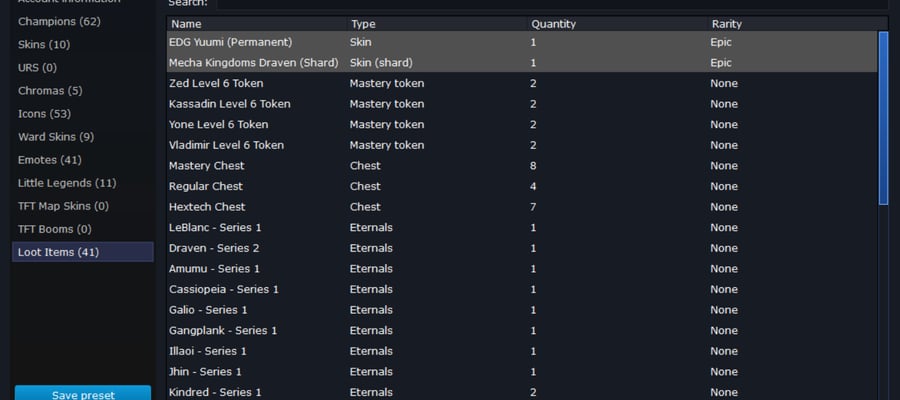Click the loot table vertical scrollbar thumb
This screenshot has width=900, height=400.
tap(883, 118)
